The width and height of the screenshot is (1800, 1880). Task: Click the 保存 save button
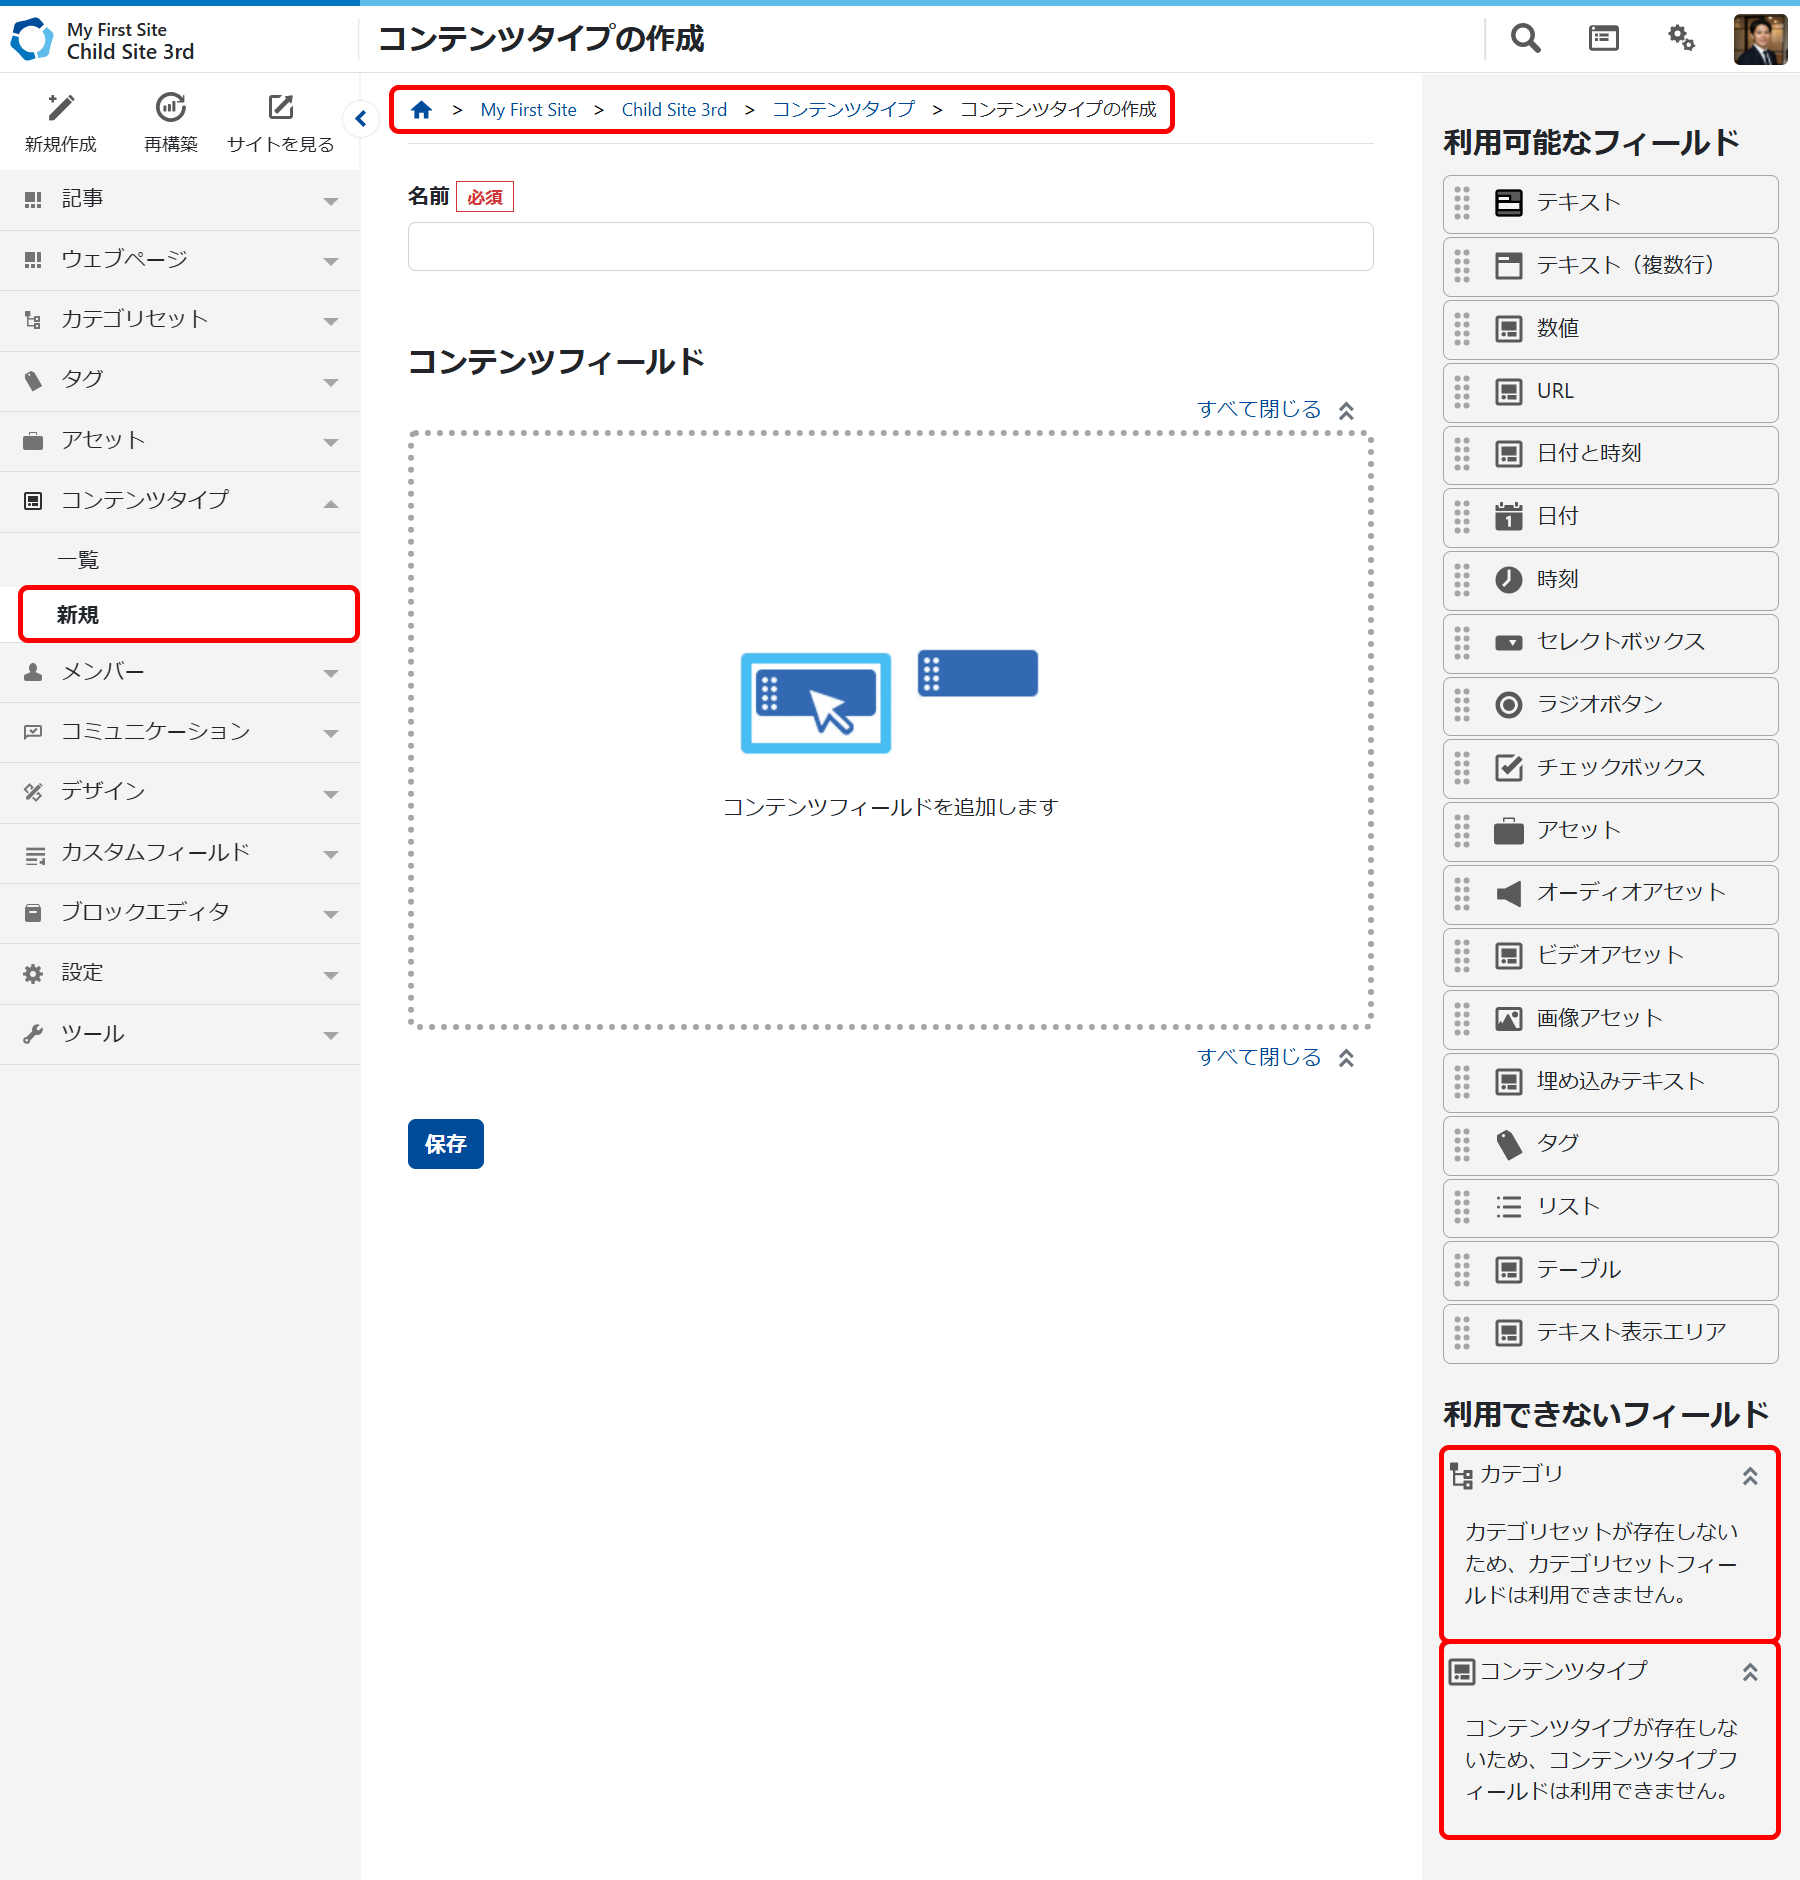445,1144
